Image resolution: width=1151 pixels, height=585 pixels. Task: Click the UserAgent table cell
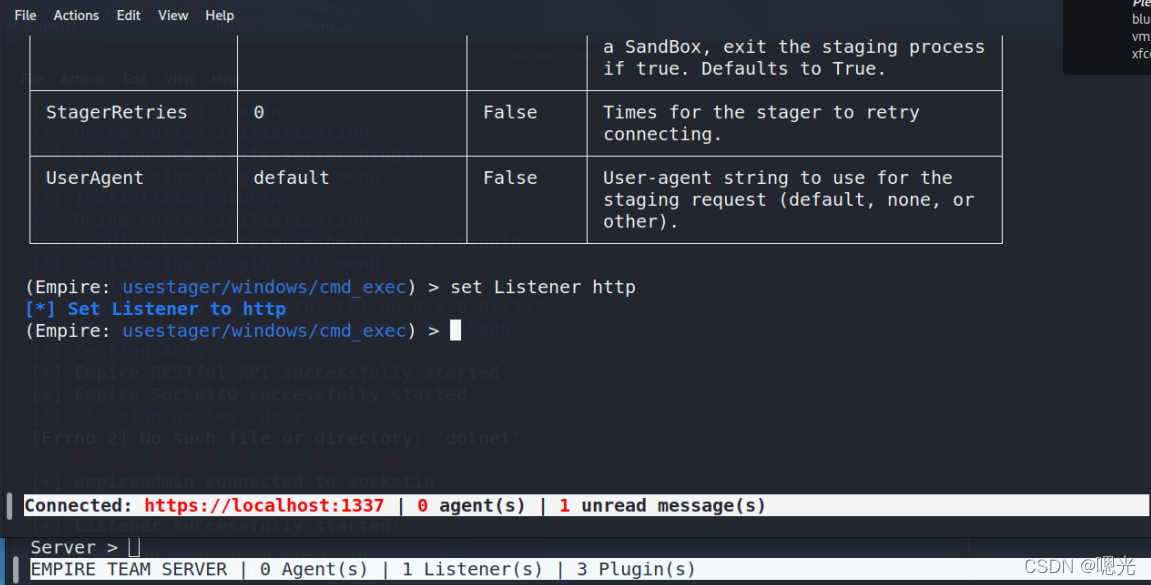[x=95, y=178]
